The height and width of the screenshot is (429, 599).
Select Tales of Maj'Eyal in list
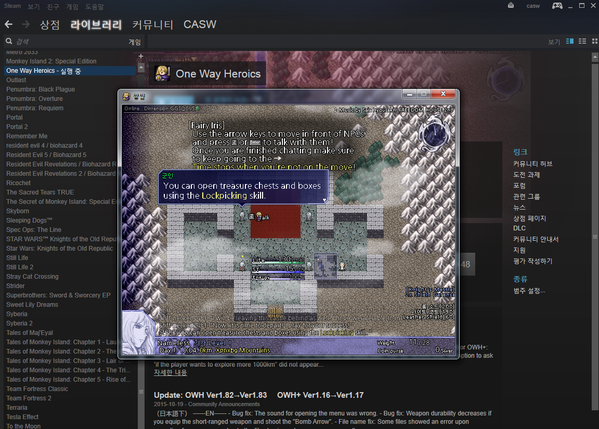click(29, 333)
